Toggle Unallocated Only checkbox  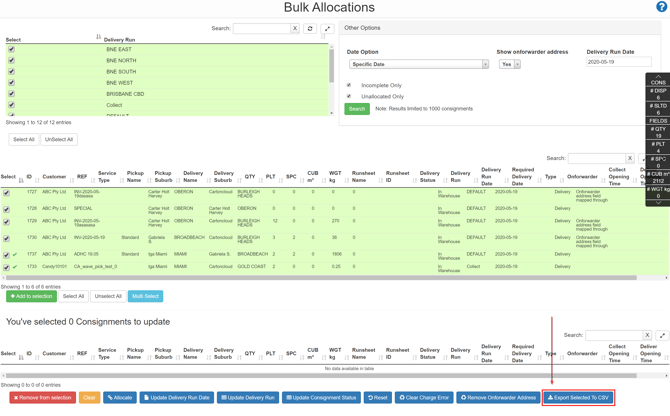349,96
